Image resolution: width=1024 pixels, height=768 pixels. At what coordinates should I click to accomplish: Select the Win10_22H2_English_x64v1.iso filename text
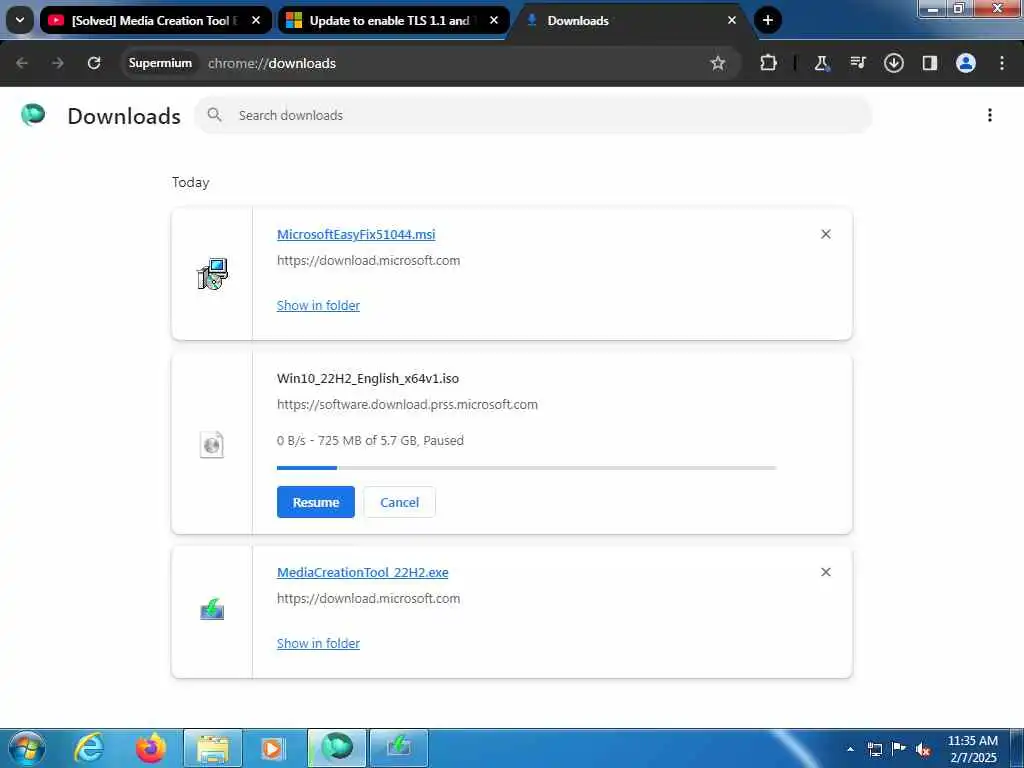point(368,379)
